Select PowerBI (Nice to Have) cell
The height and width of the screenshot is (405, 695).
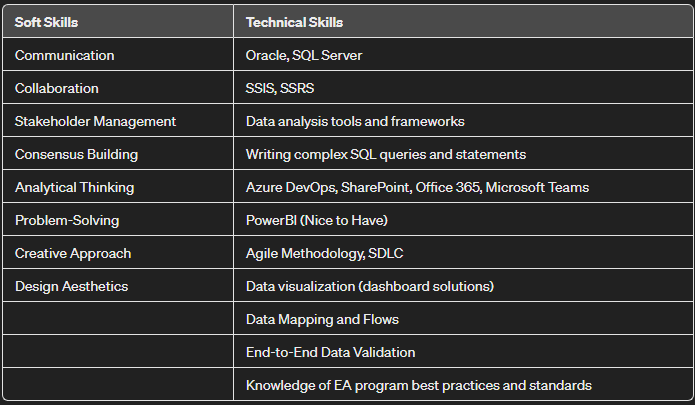[463, 220]
